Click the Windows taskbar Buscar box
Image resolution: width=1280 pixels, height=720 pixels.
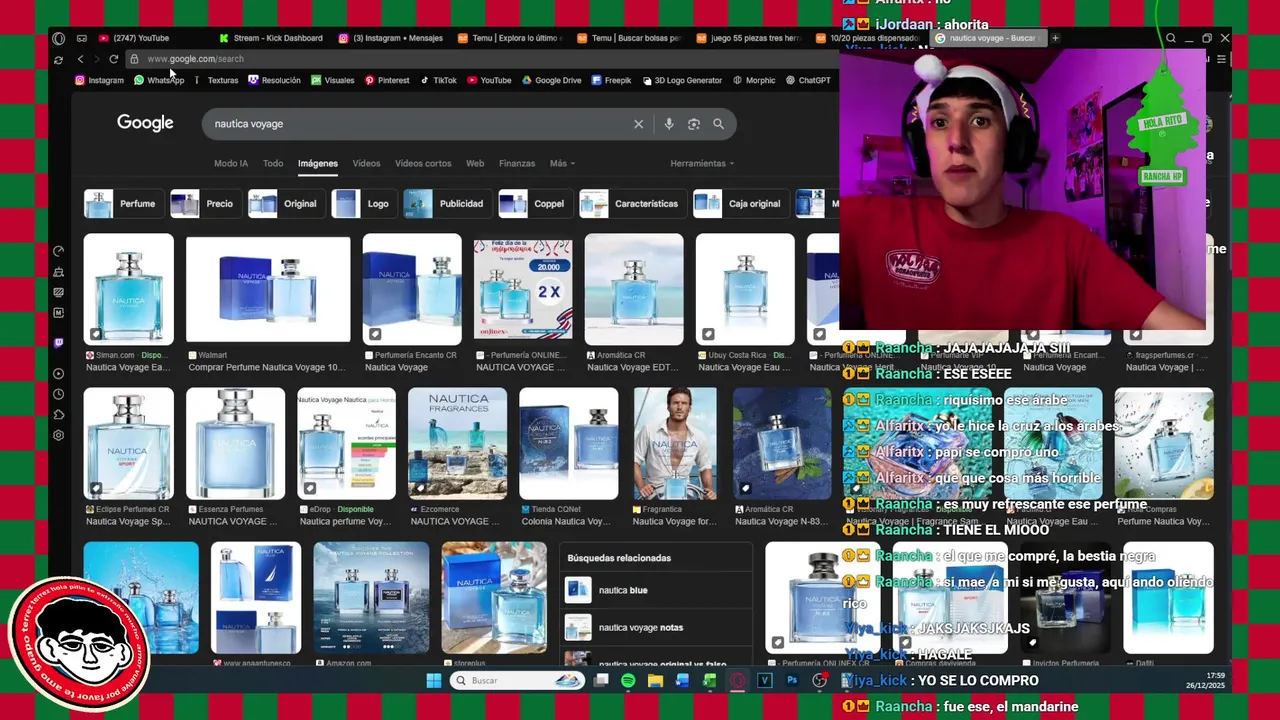[516, 681]
